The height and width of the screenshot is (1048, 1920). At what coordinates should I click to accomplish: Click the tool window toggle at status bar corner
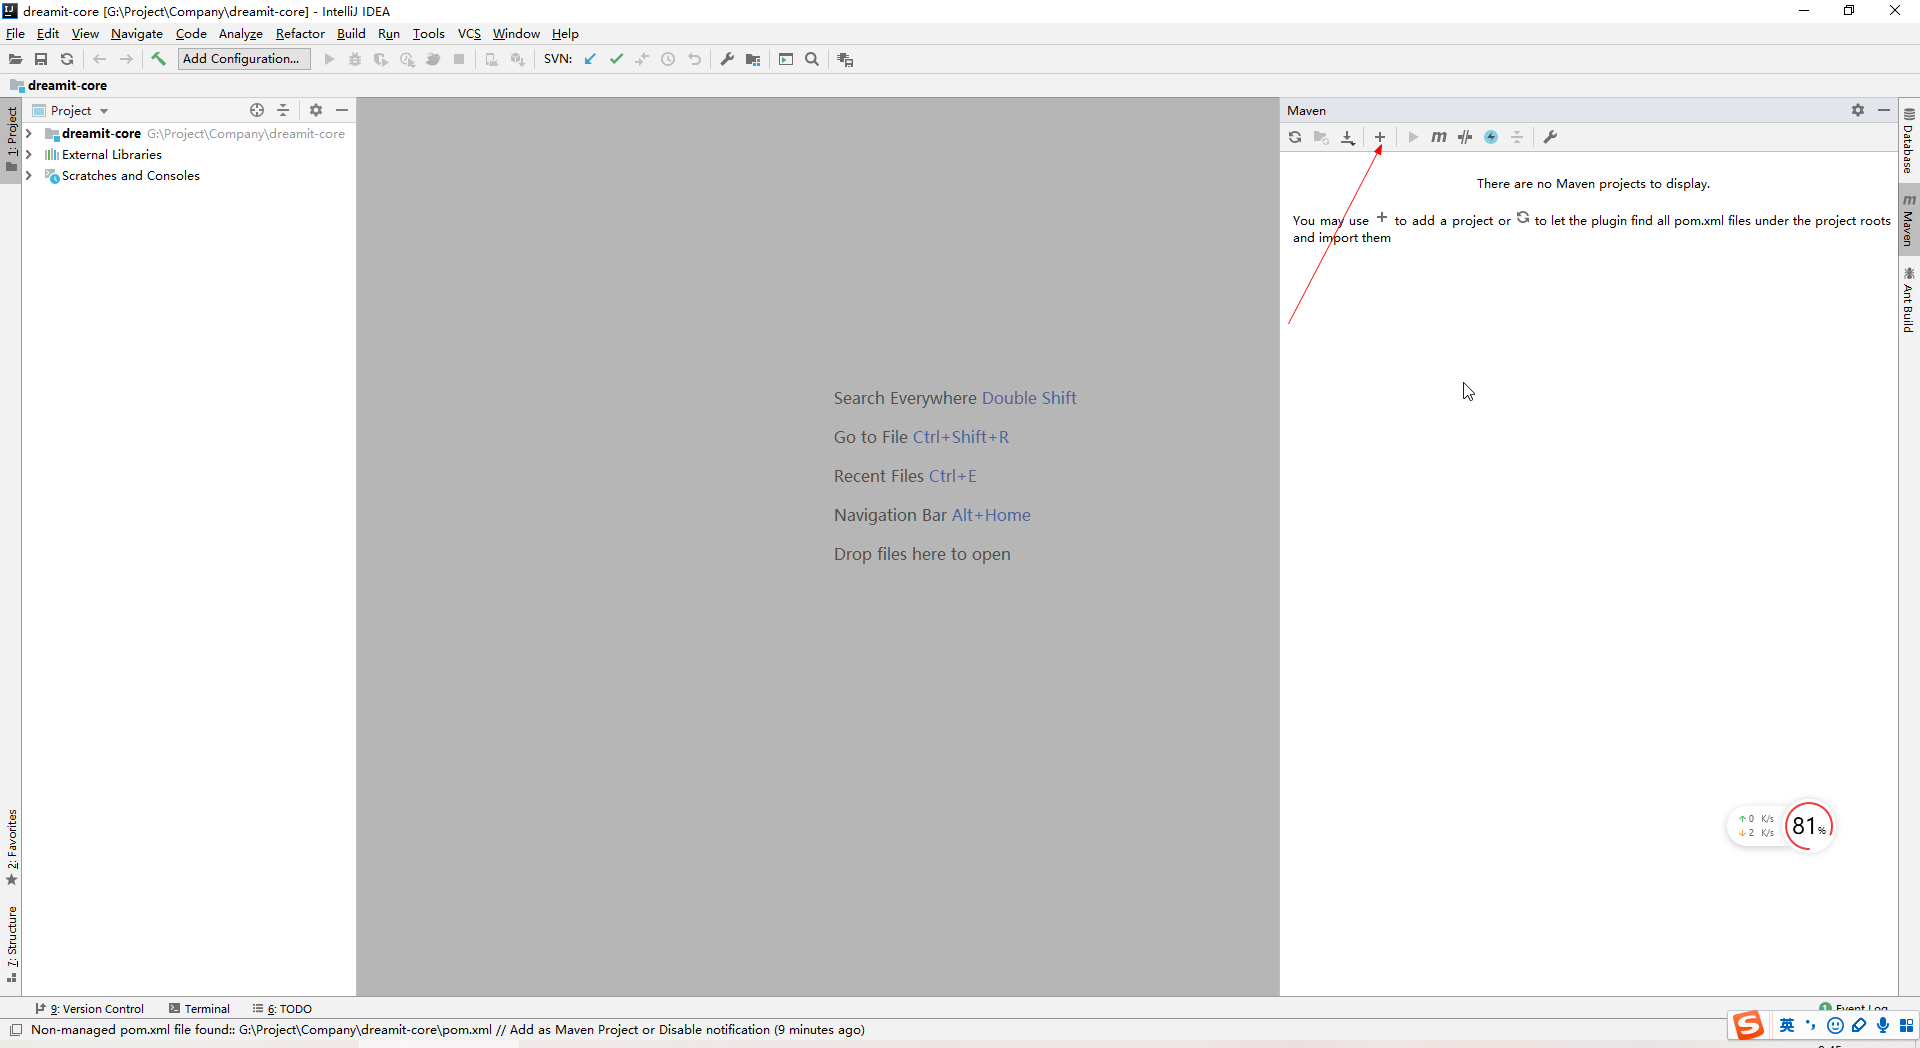pos(16,1030)
